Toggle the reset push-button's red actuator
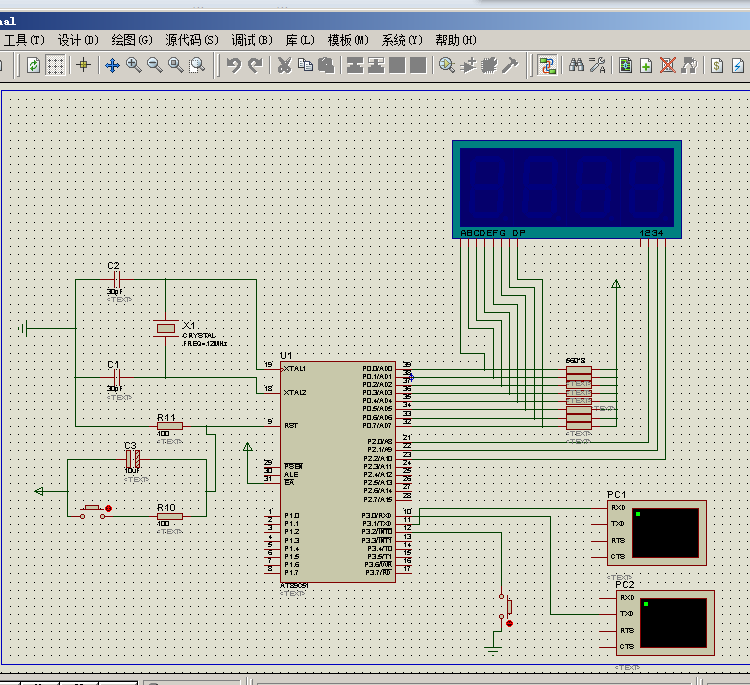 [x=109, y=508]
